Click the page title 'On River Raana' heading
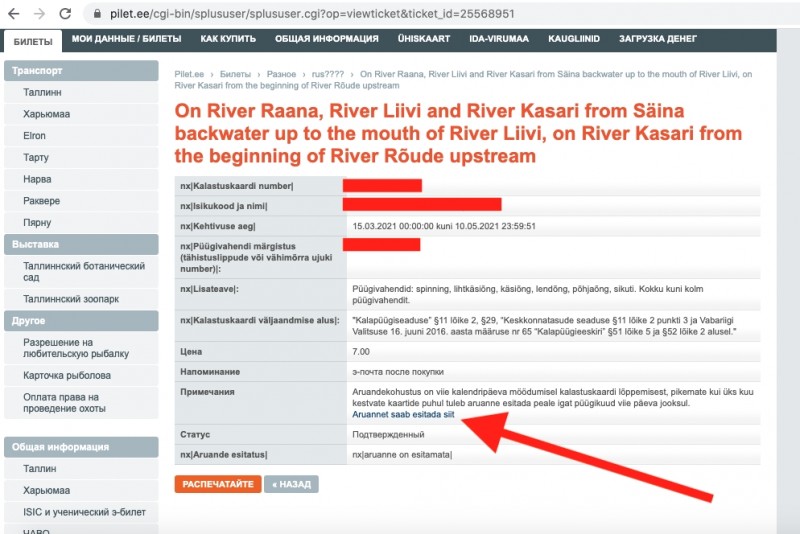 point(458,134)
